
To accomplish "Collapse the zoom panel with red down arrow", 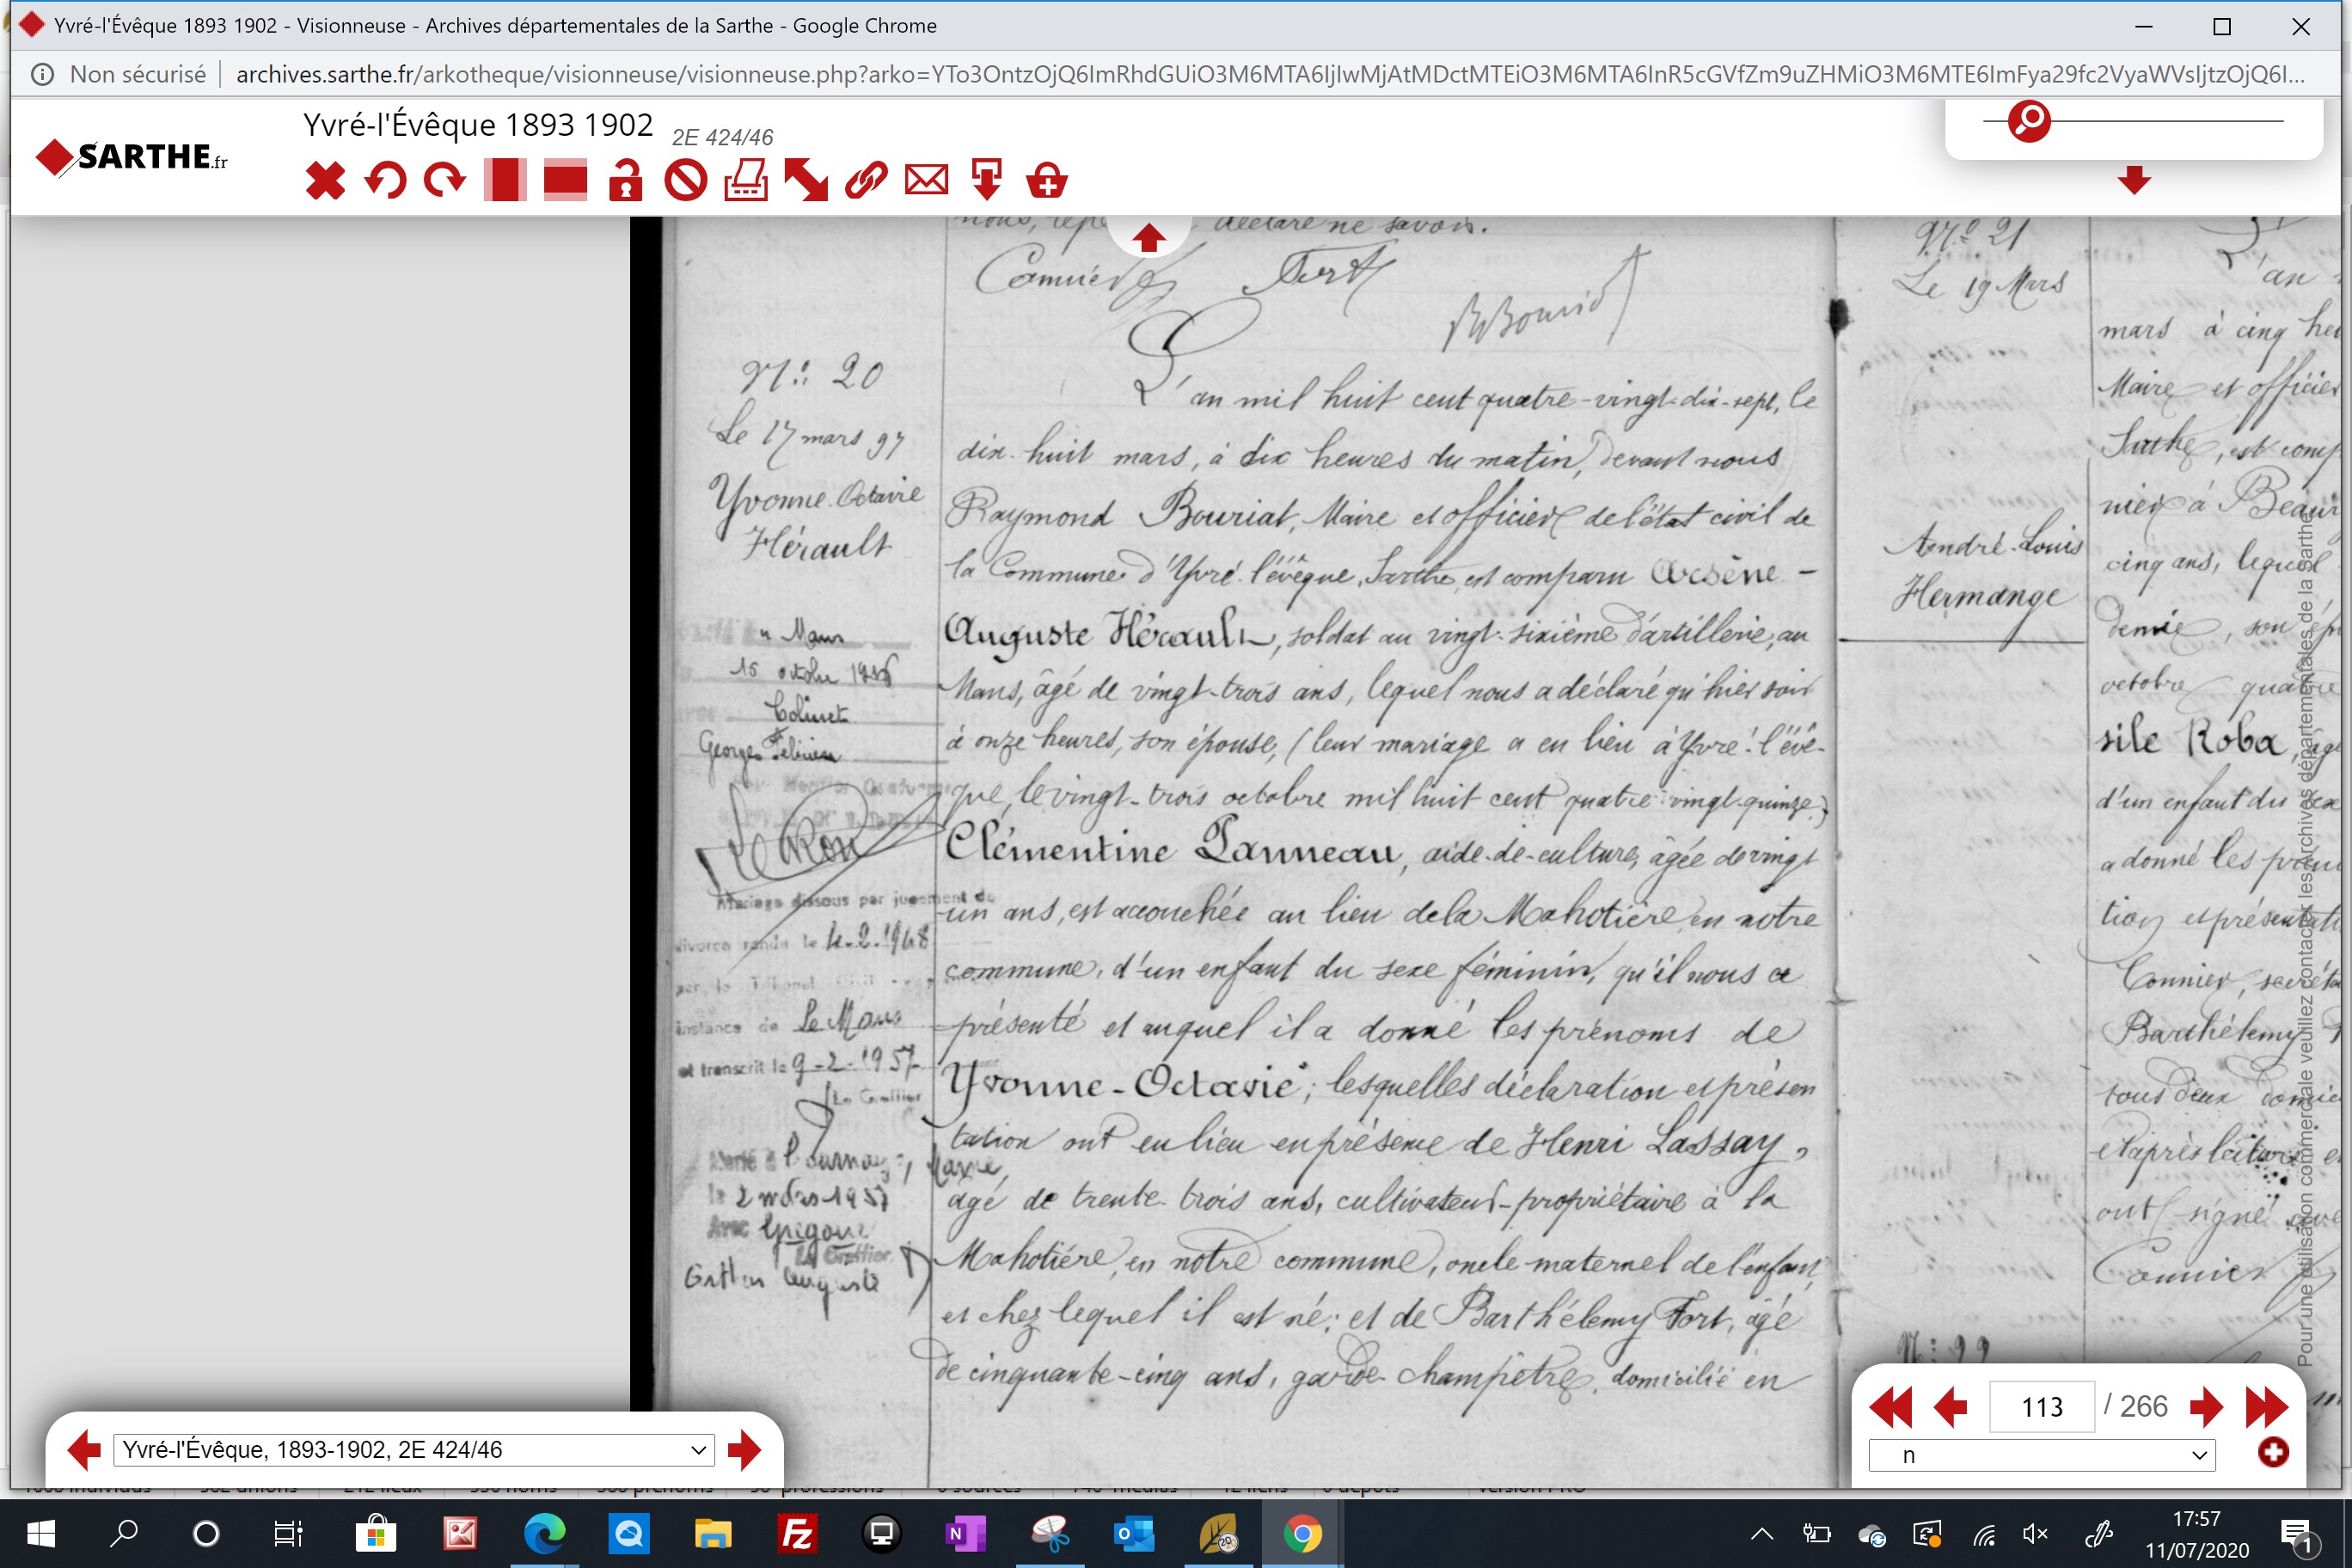I will point(2134,180).
